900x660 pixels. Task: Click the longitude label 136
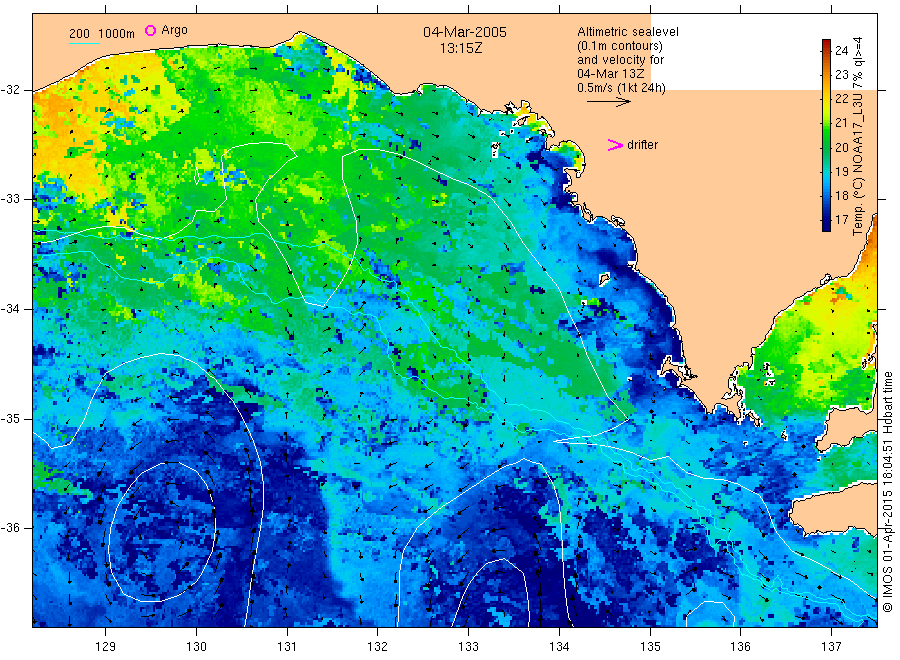(x=740, y=647)
